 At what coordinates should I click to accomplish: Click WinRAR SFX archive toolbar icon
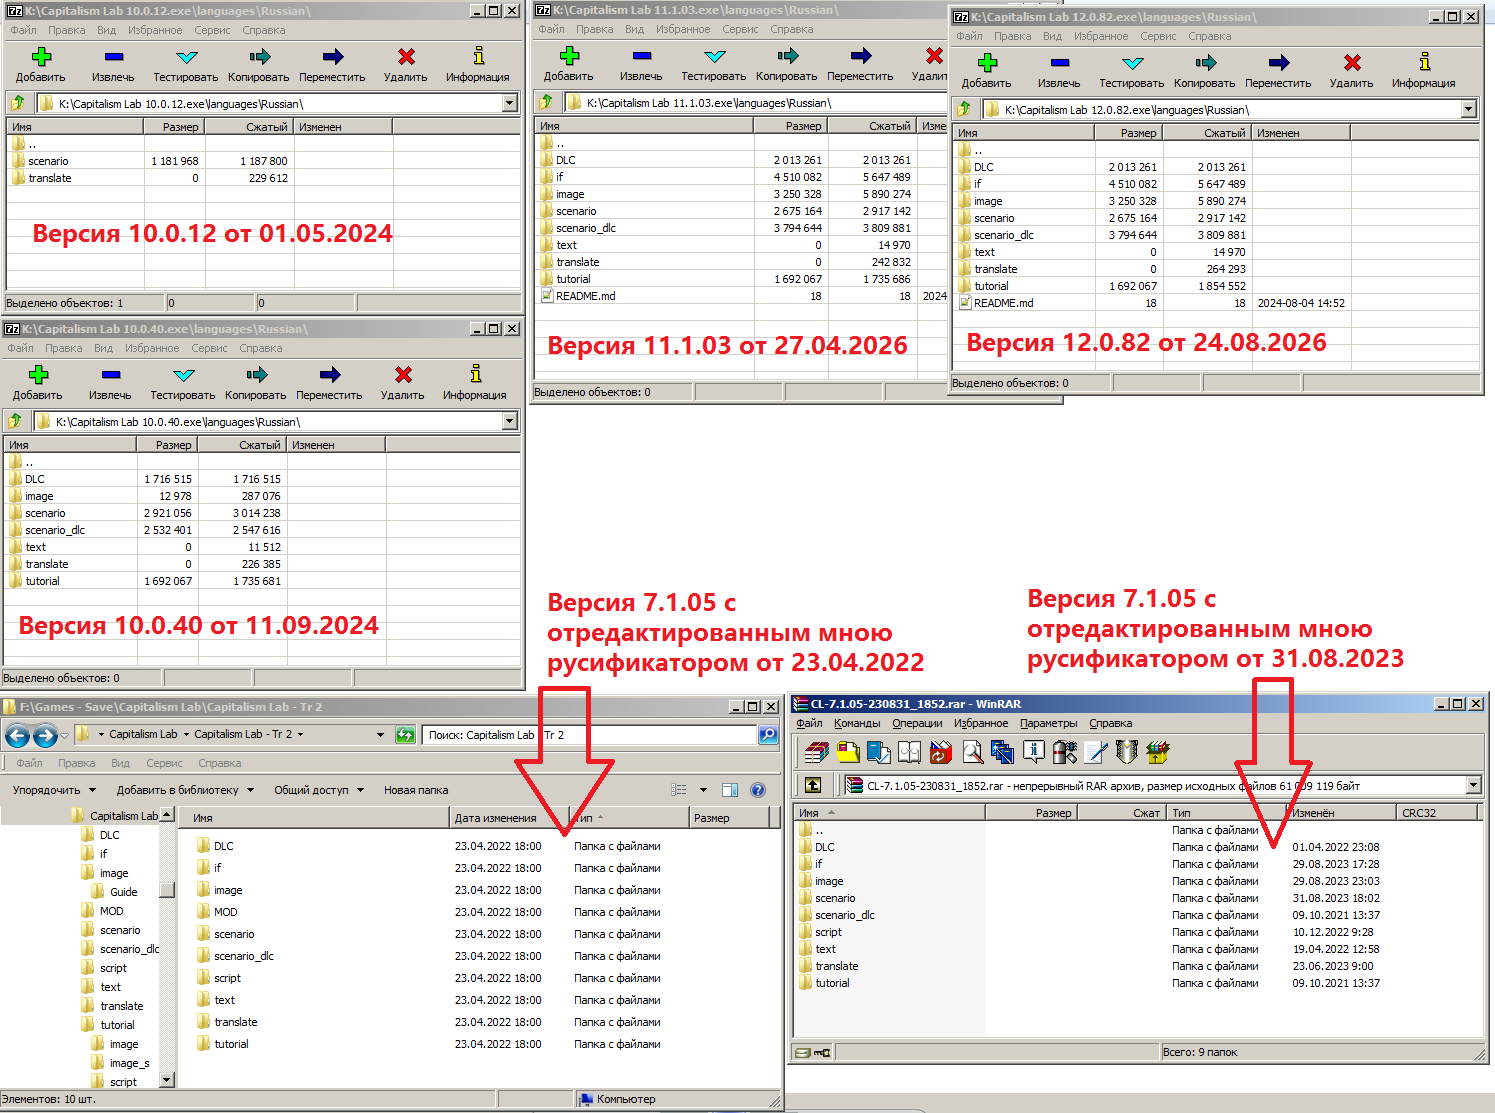tap(1158, 752)
